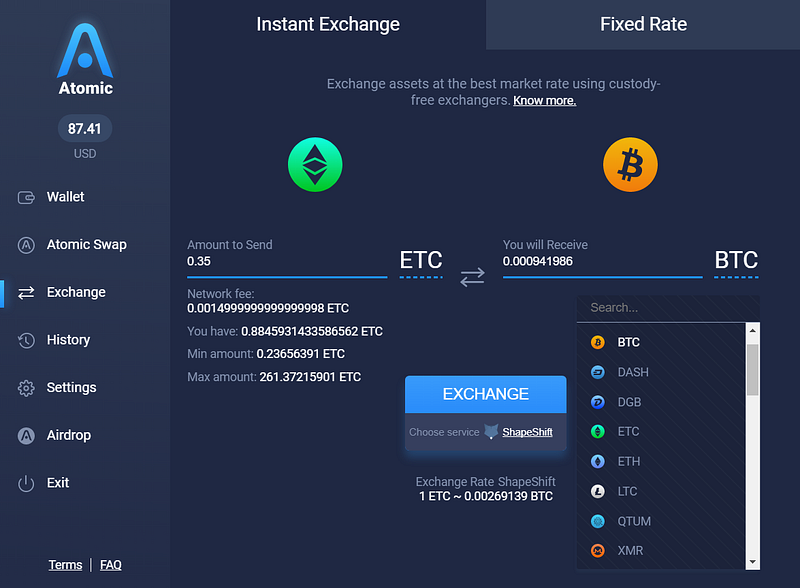The image size is (800, 588).
Task: Click the 87.41 balance badge
Action: coord(85,129)
